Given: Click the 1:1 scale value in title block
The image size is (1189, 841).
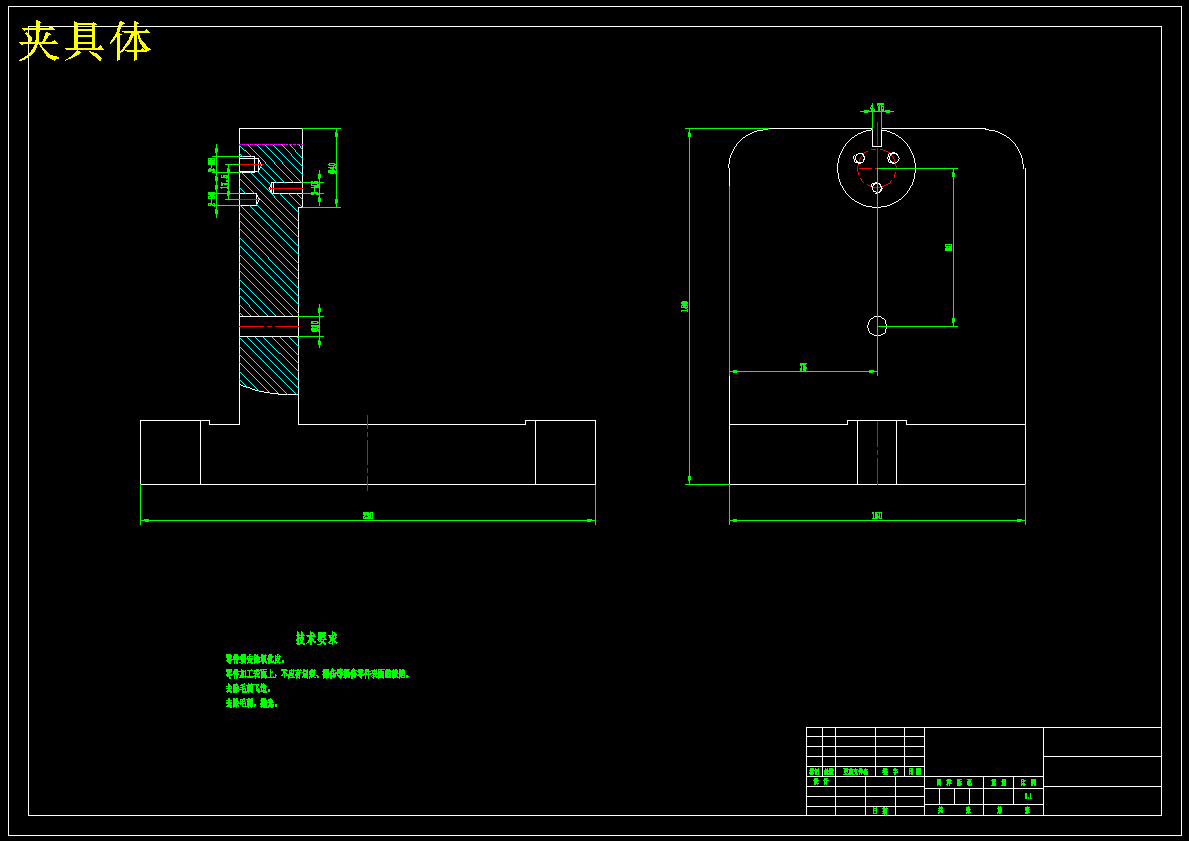Looking at the screenshot, I should pyautogui.click(x=1028, y=796).
